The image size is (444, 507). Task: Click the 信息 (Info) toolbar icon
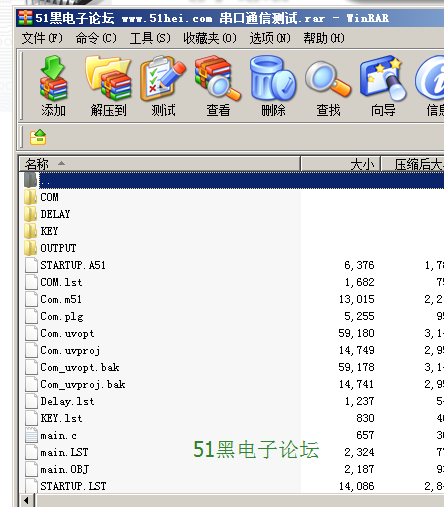click(430, 78)
